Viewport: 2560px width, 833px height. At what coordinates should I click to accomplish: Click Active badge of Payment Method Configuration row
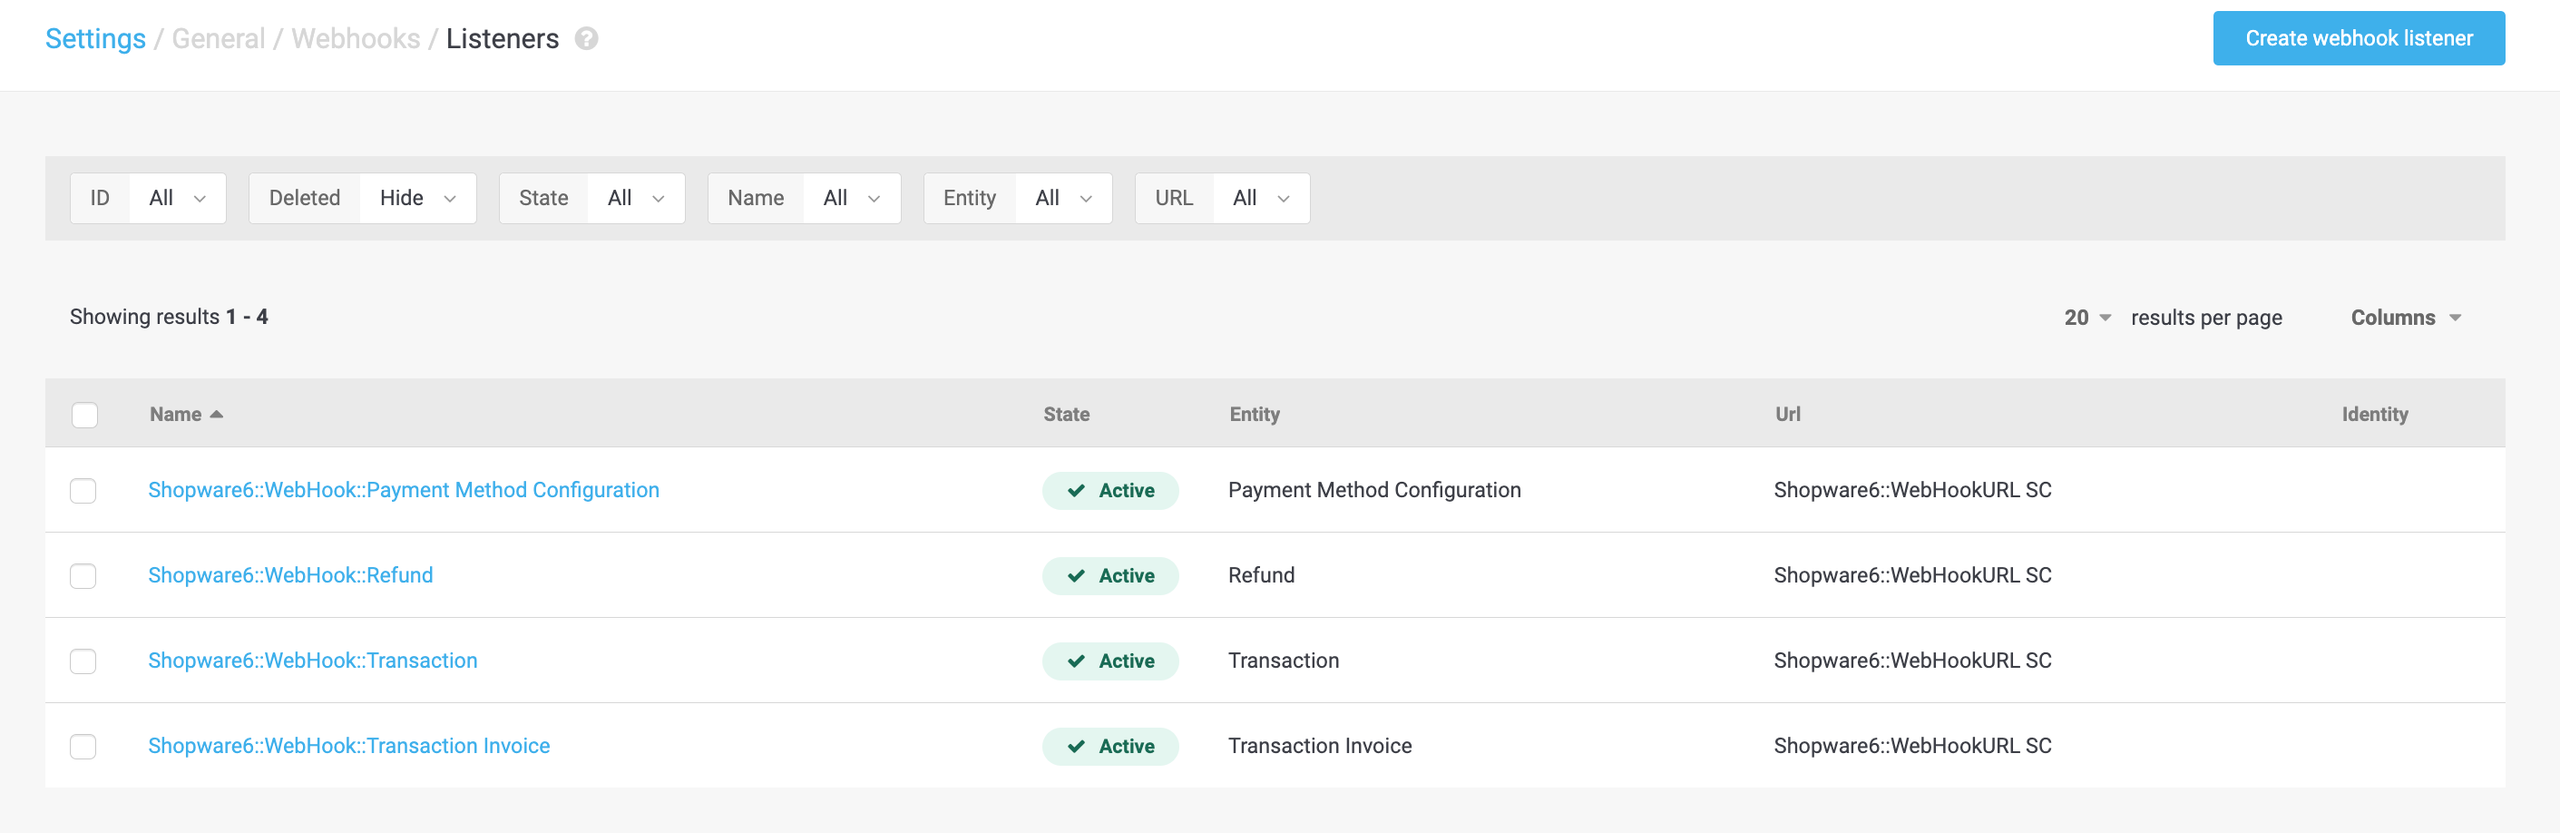[1110, 491]
